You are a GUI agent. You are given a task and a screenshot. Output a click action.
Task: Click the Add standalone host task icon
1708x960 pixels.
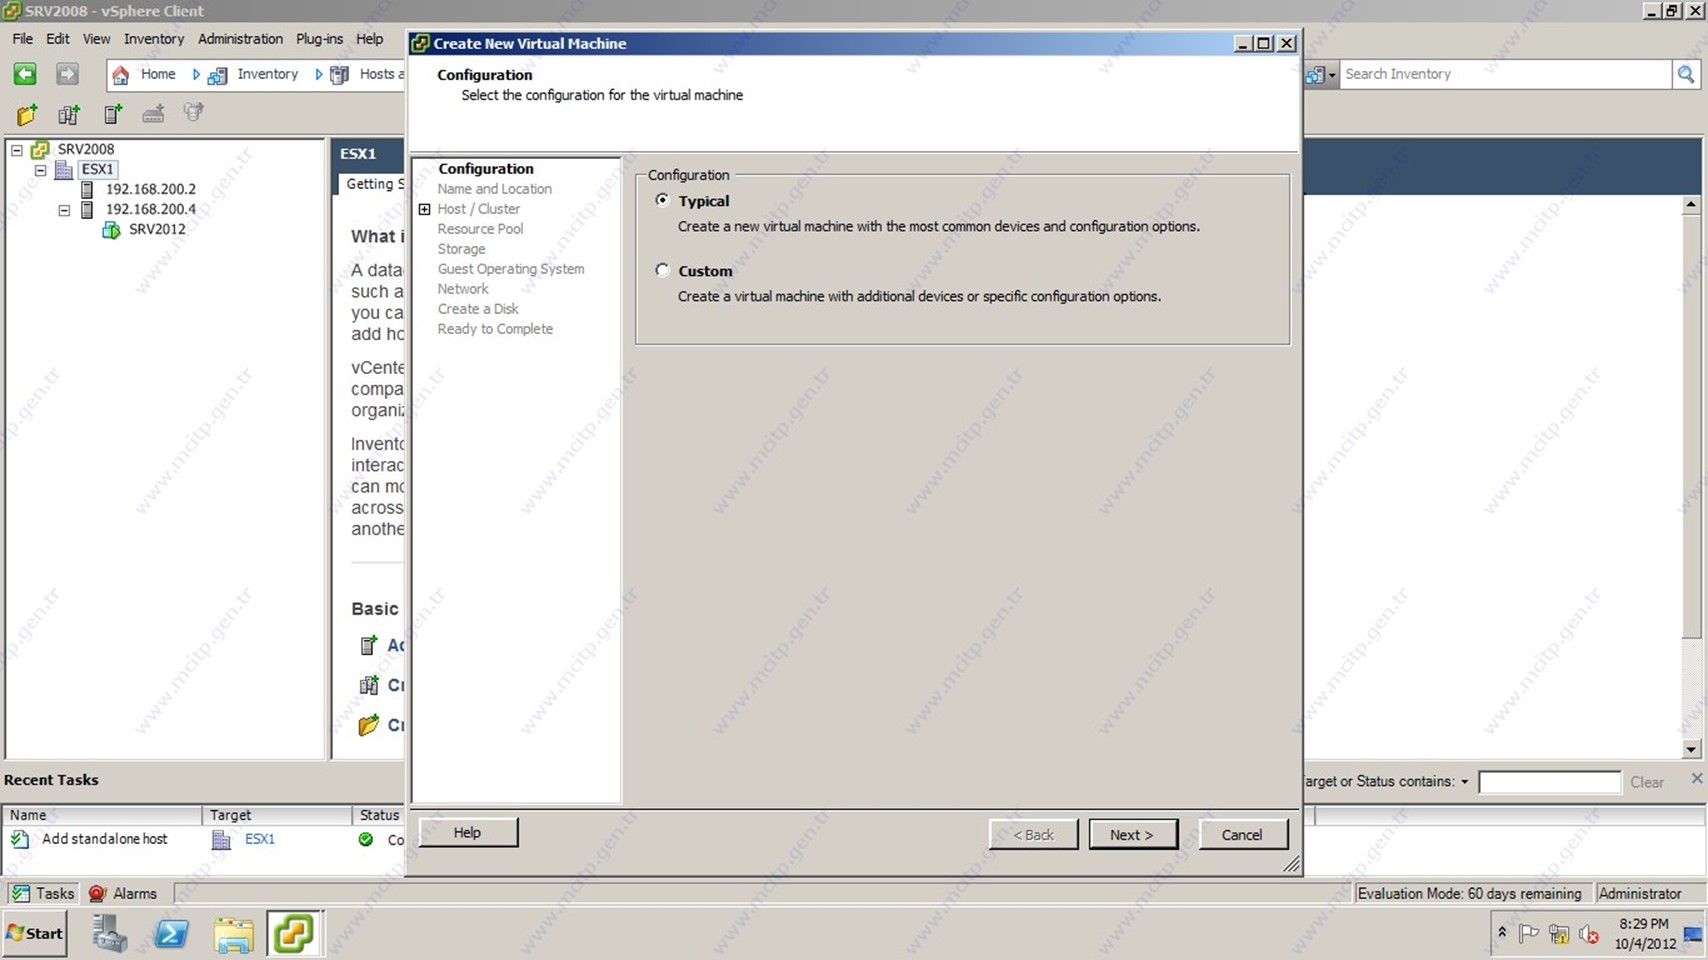click(x=20, y=839)
